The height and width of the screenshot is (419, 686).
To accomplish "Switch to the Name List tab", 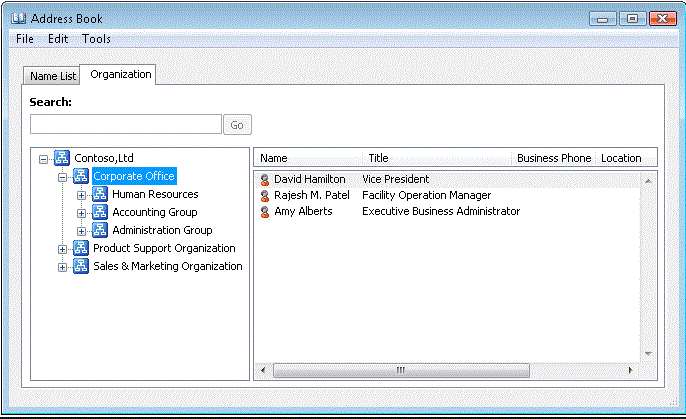I will click(53, 76).
